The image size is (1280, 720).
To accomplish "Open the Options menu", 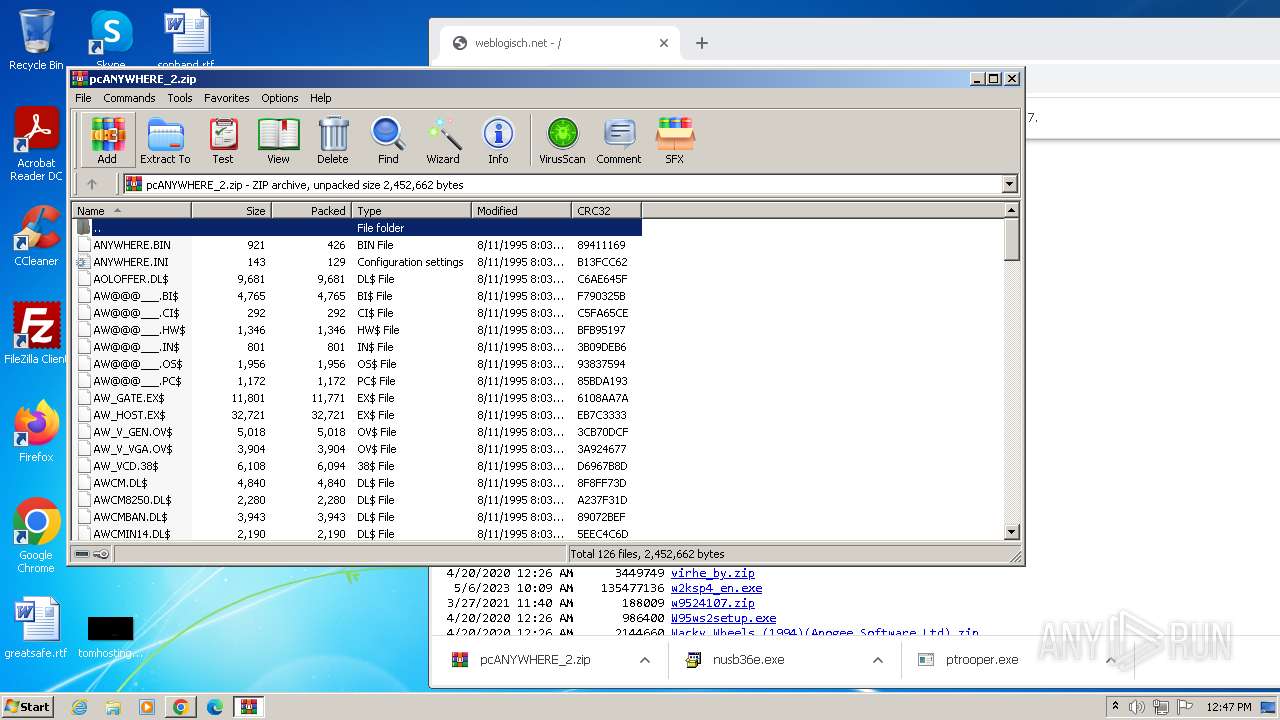I will 280,98.
